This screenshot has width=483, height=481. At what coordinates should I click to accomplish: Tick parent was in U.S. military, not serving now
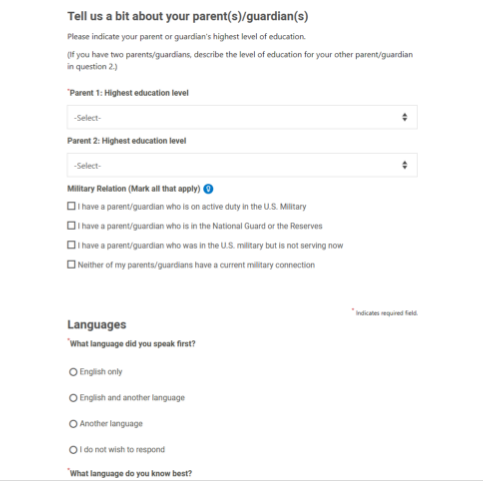tap(71, 245)
